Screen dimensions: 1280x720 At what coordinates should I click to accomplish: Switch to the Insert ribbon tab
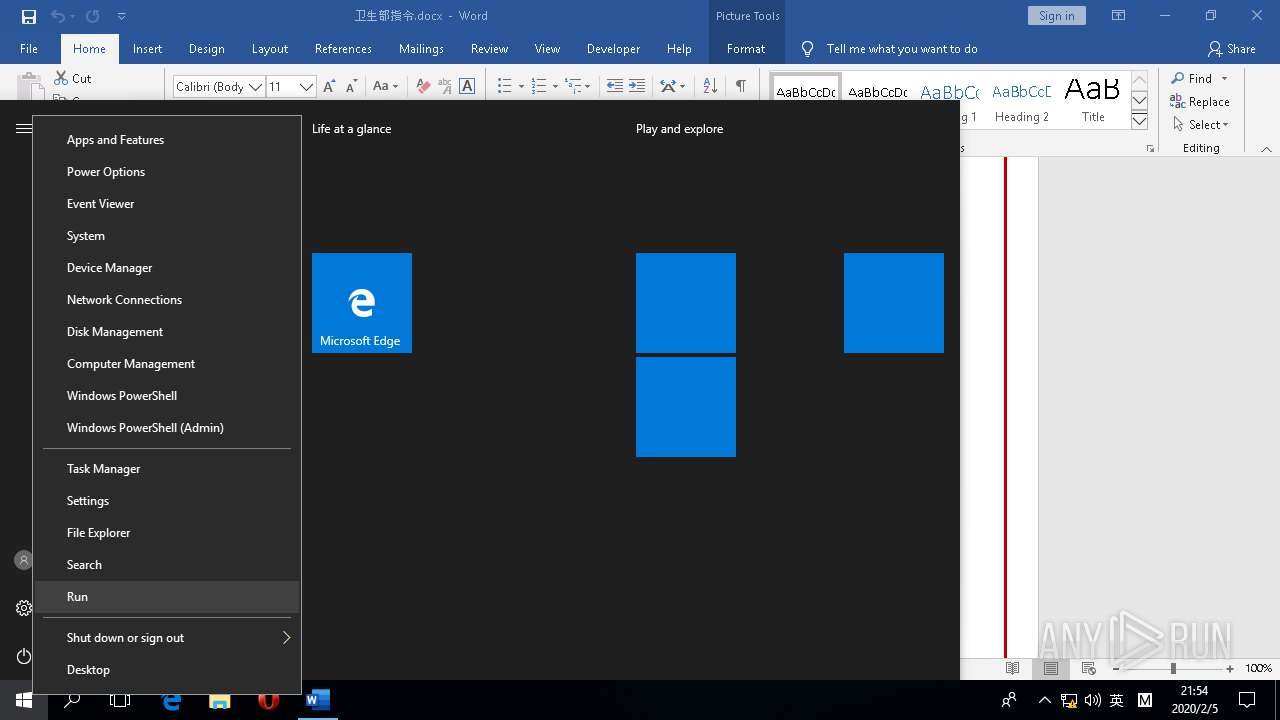click(x=147, y=48)
